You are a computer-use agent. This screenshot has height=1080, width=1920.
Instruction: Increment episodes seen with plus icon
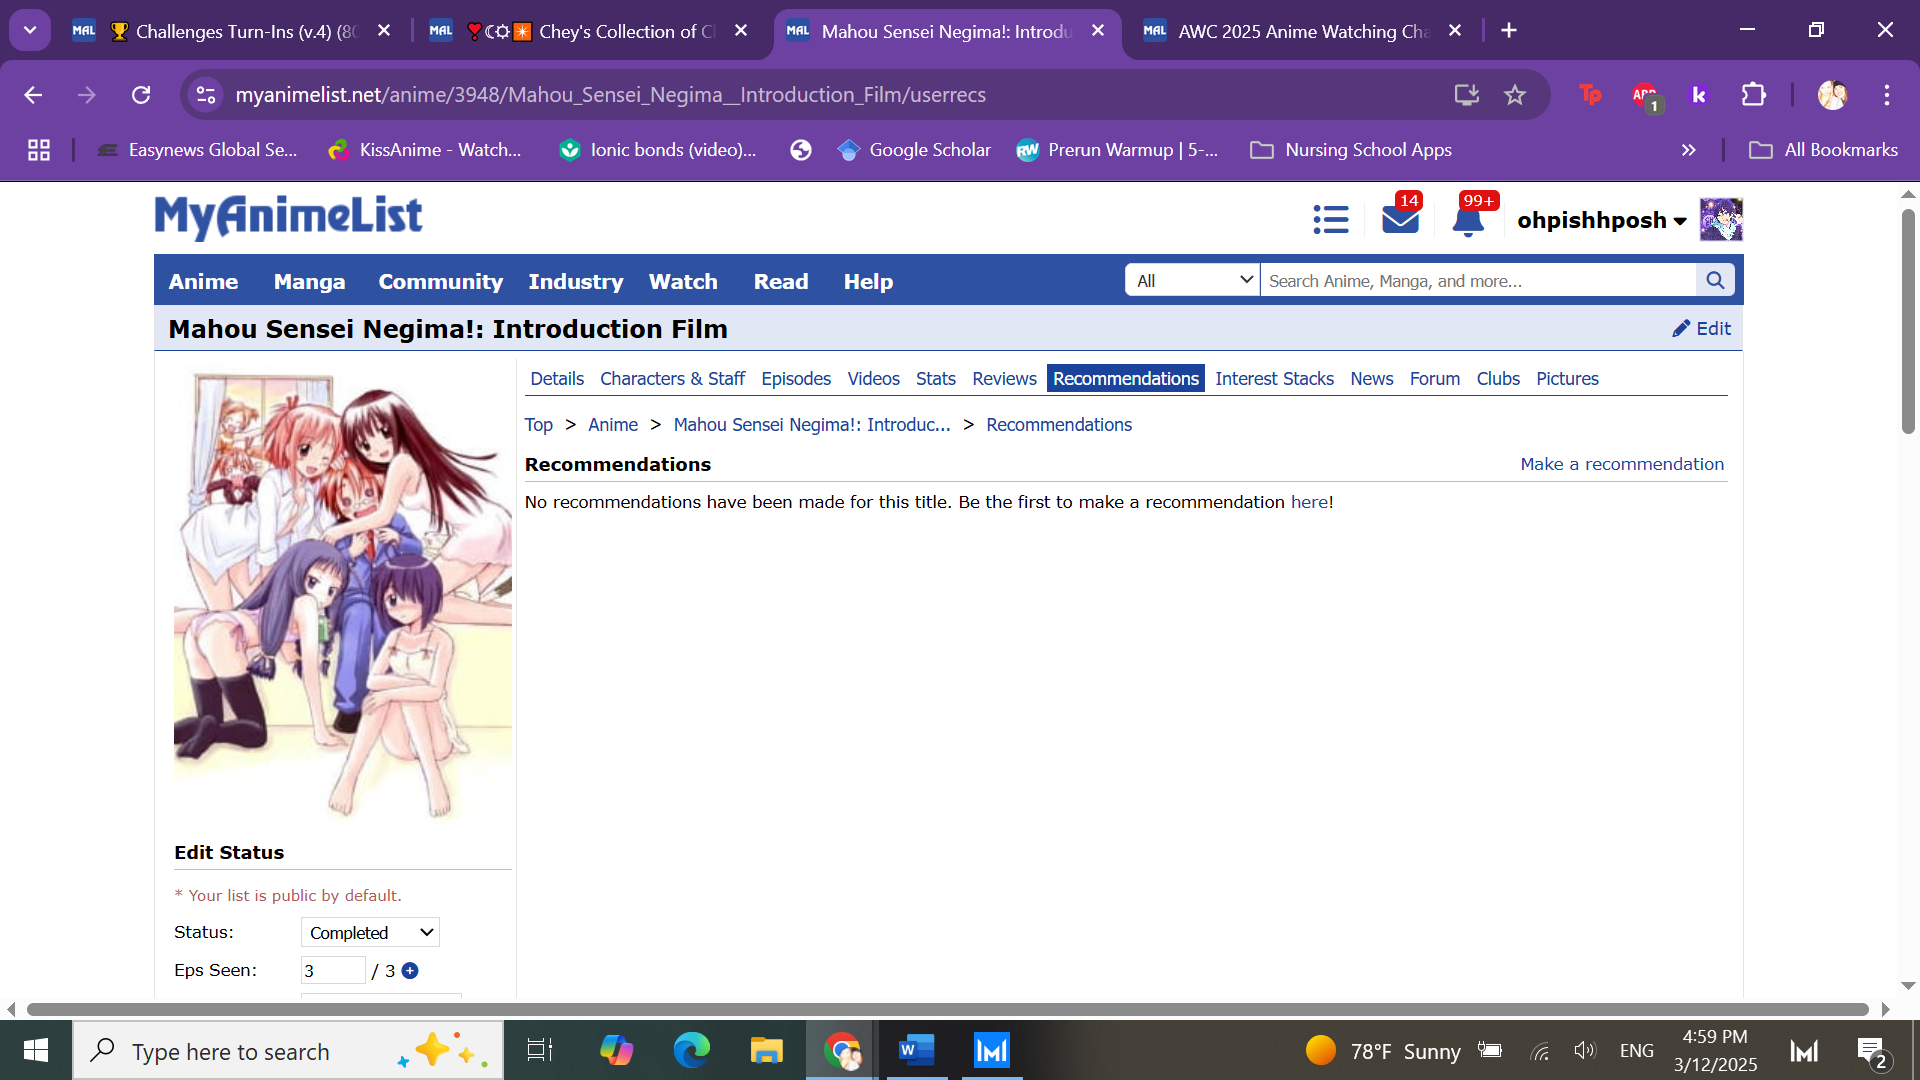coord(410,971)
